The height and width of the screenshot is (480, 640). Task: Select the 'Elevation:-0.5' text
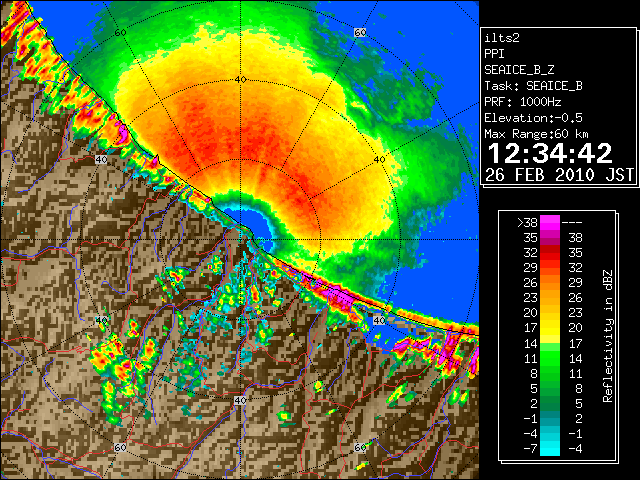pos(533,118)
